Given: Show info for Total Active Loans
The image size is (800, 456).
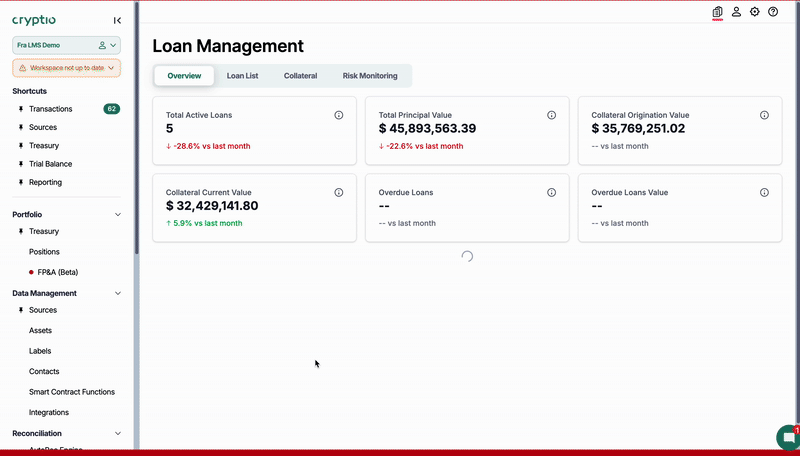Looking at the screenshot, I should tap(339, 115).
